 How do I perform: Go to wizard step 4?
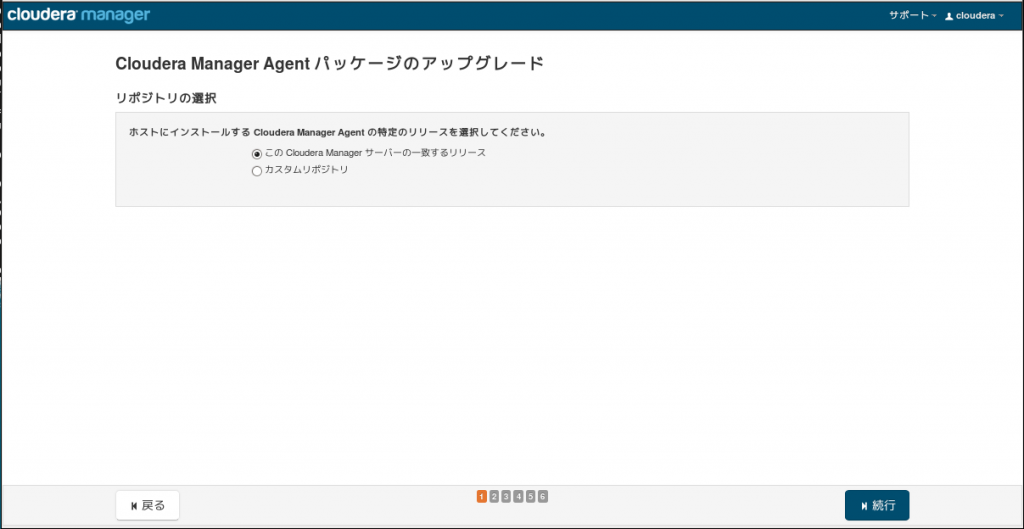519,497
